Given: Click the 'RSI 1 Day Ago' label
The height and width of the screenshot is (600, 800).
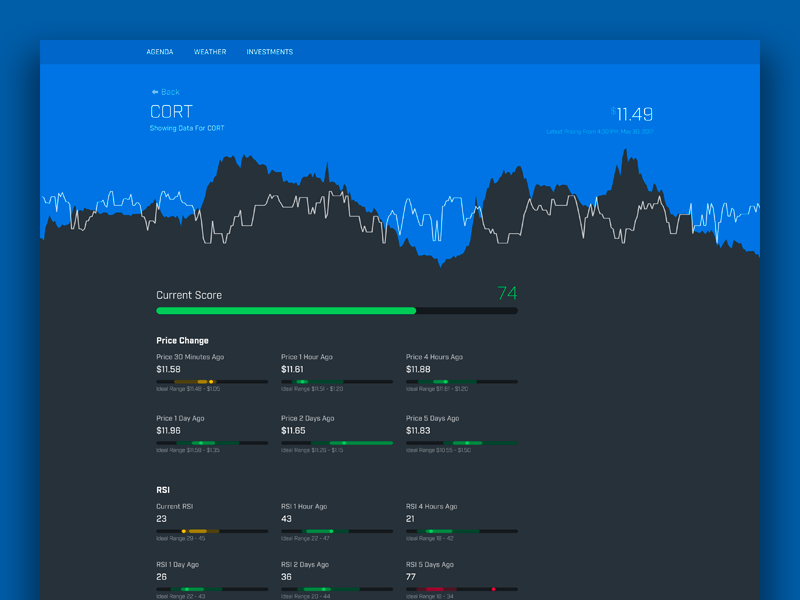Looking at the screenshot, I should 178,565.
